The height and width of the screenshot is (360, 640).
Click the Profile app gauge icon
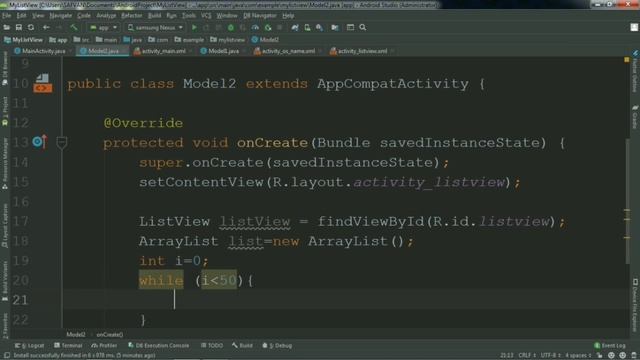[x=256, y=27]
